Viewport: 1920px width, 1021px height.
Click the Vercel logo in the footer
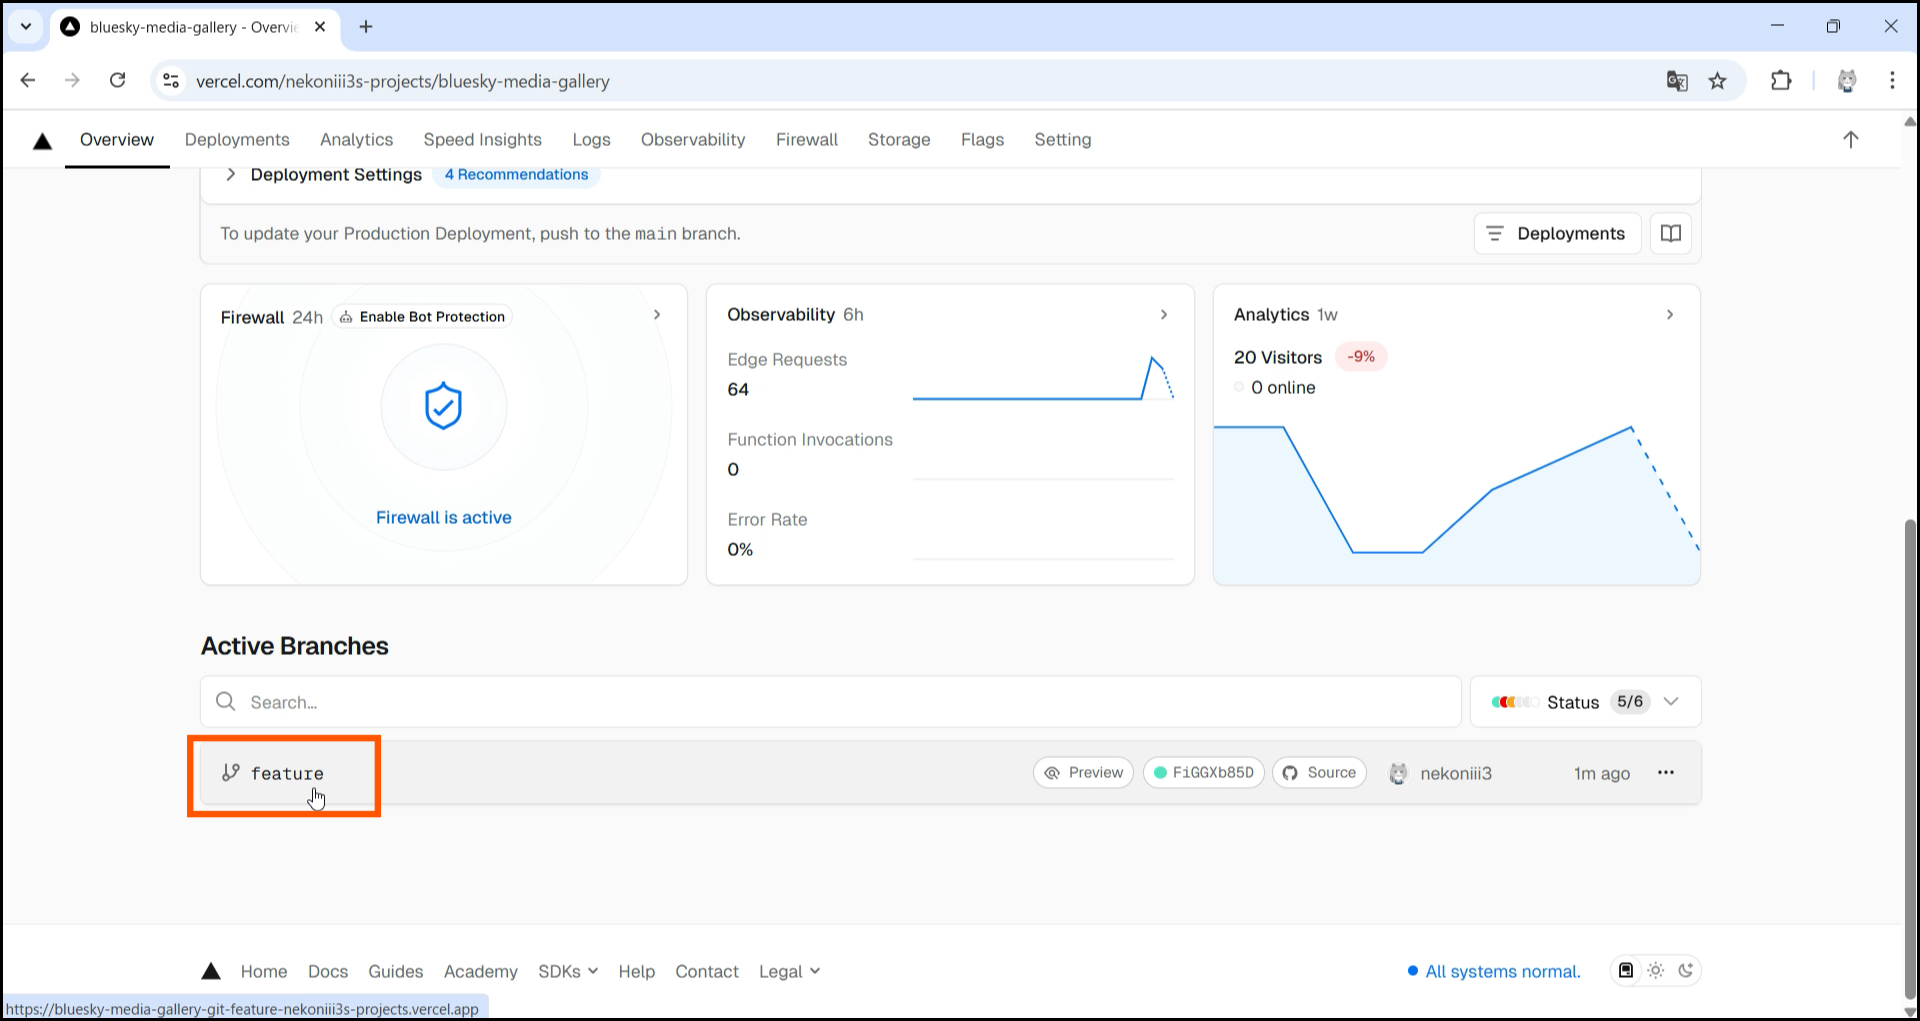tap(211, 971)
